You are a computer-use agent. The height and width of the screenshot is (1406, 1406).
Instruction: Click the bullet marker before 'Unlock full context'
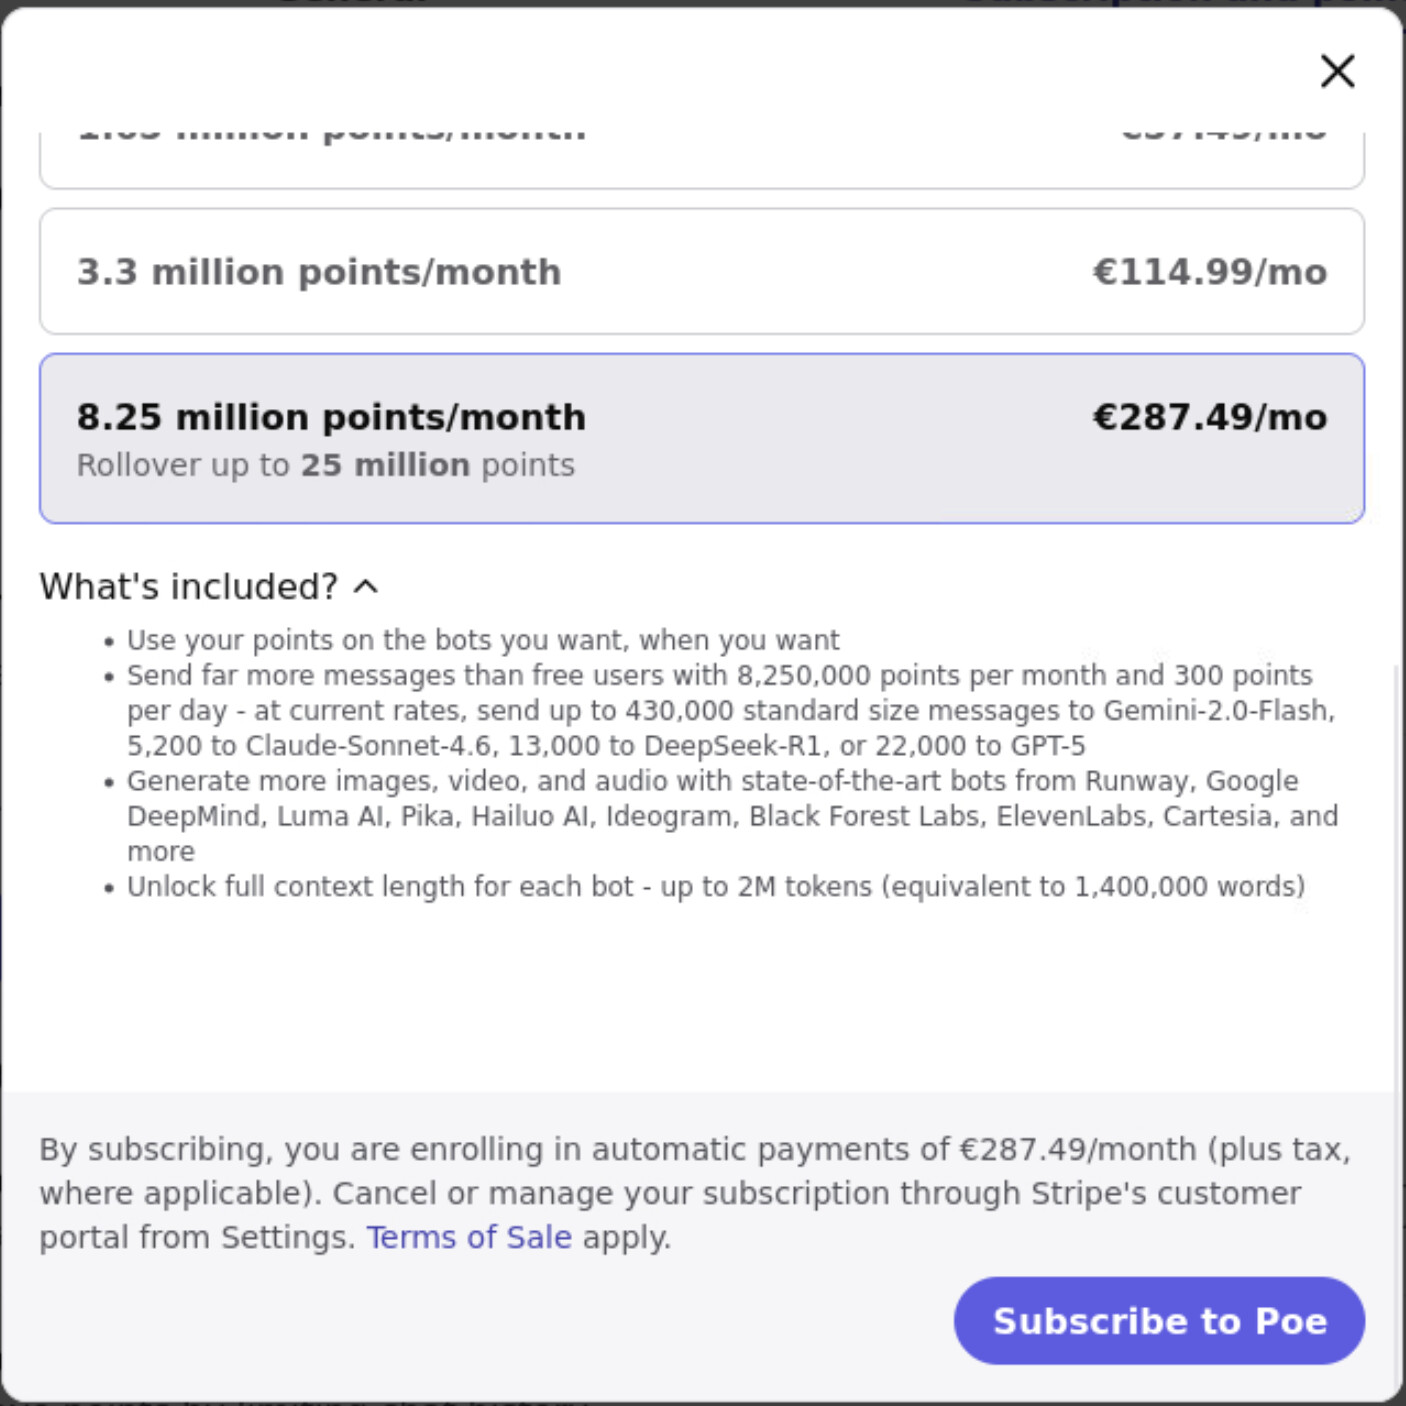pyautogui.click(x=110, y=889)
